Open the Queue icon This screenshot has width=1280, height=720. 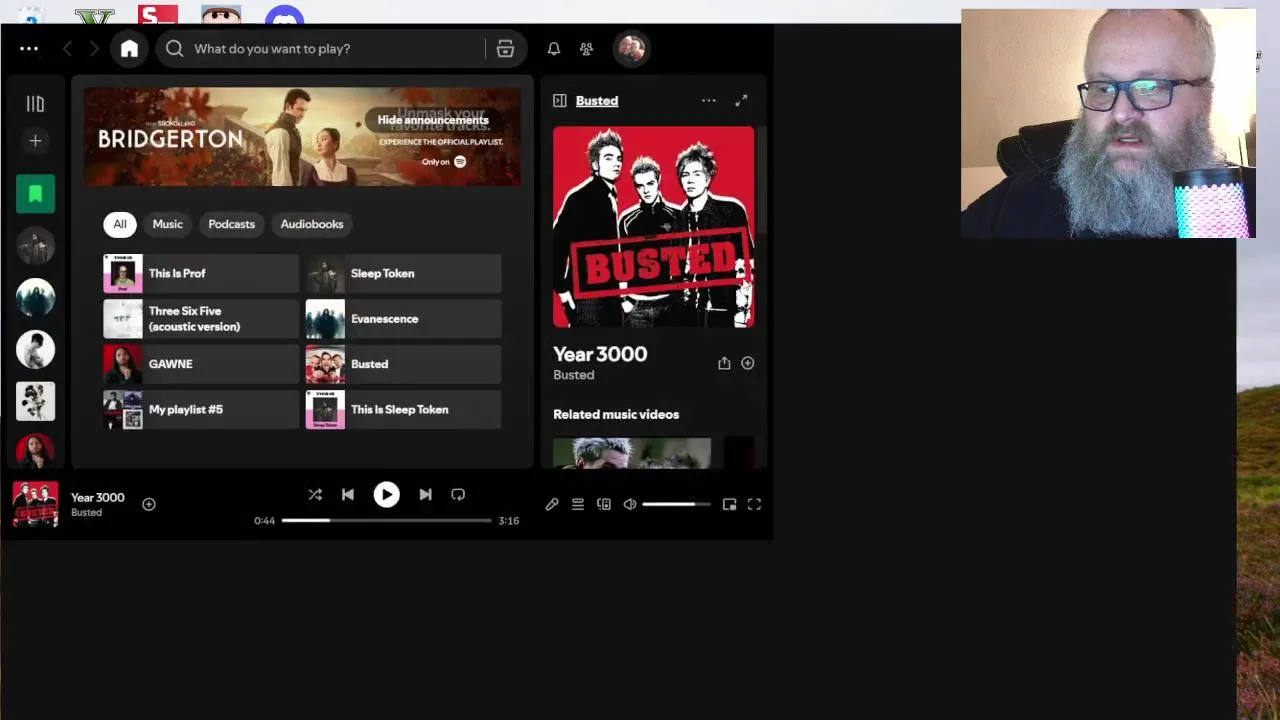[578, 504]
